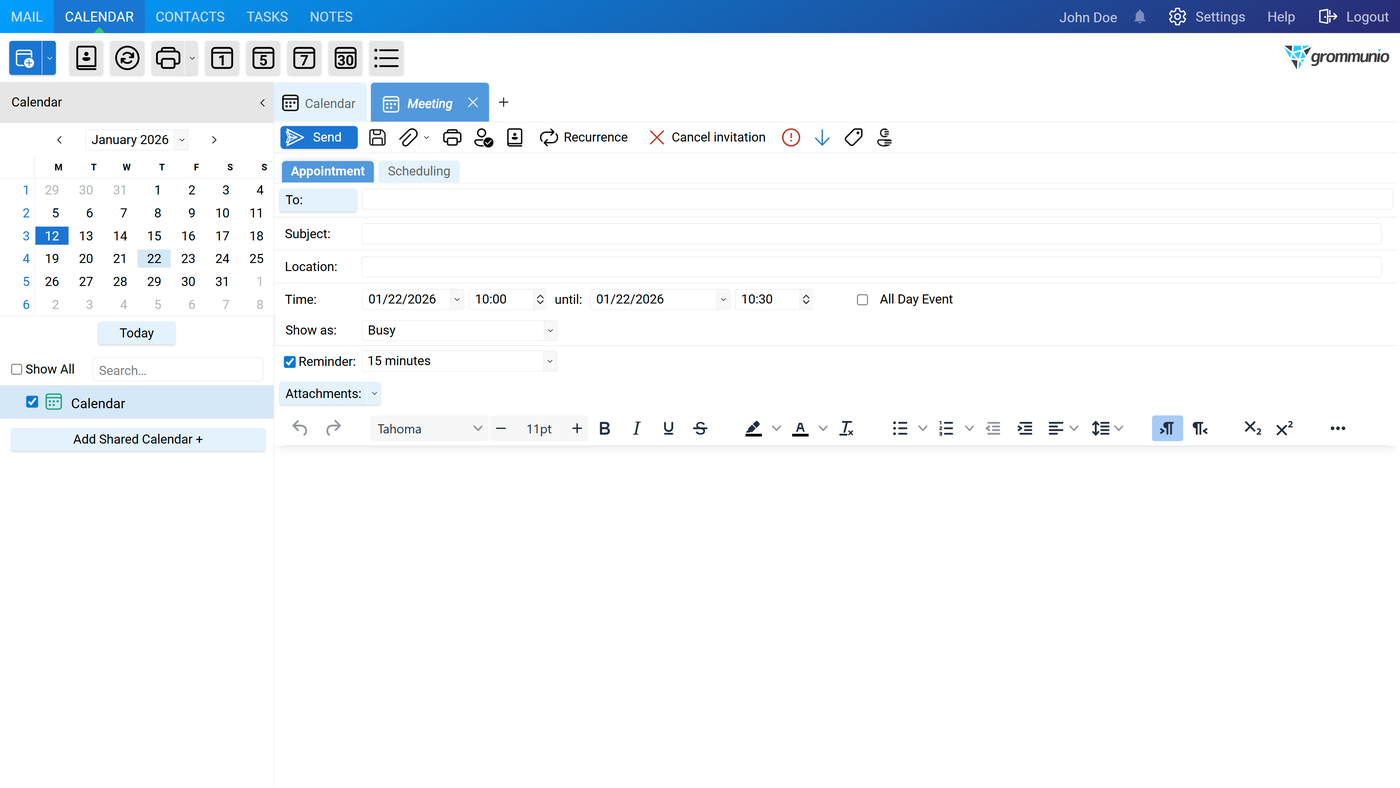Apply subscript formatting
The image size is (1400, 788).
(1252, 428)
